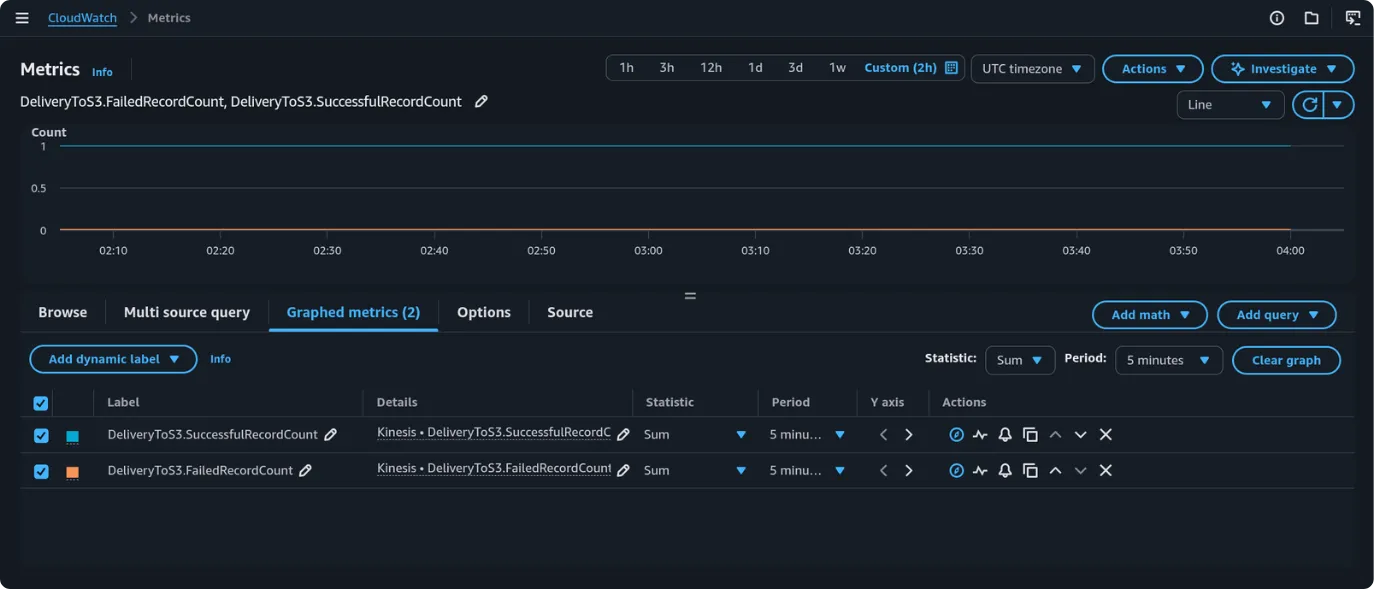Uncheck the FailedRecordCount row checkbox
The image size is (1374, 589).
click(x=41, y=471)
